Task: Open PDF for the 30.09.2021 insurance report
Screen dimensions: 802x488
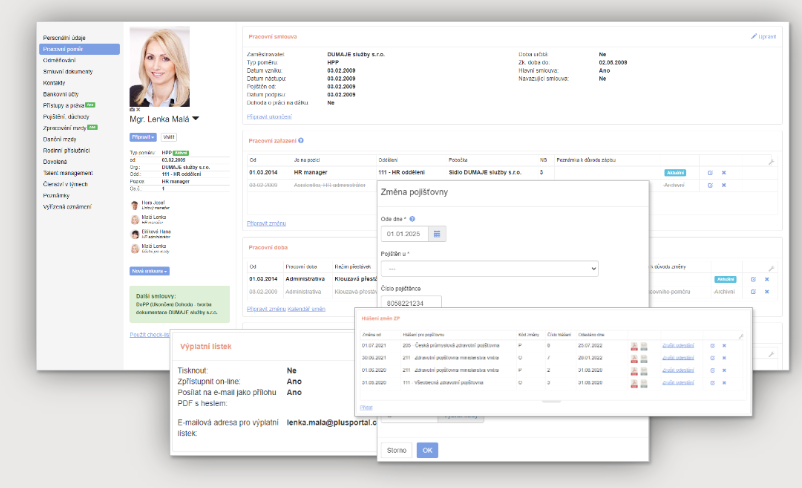Action: pos(634,358)
